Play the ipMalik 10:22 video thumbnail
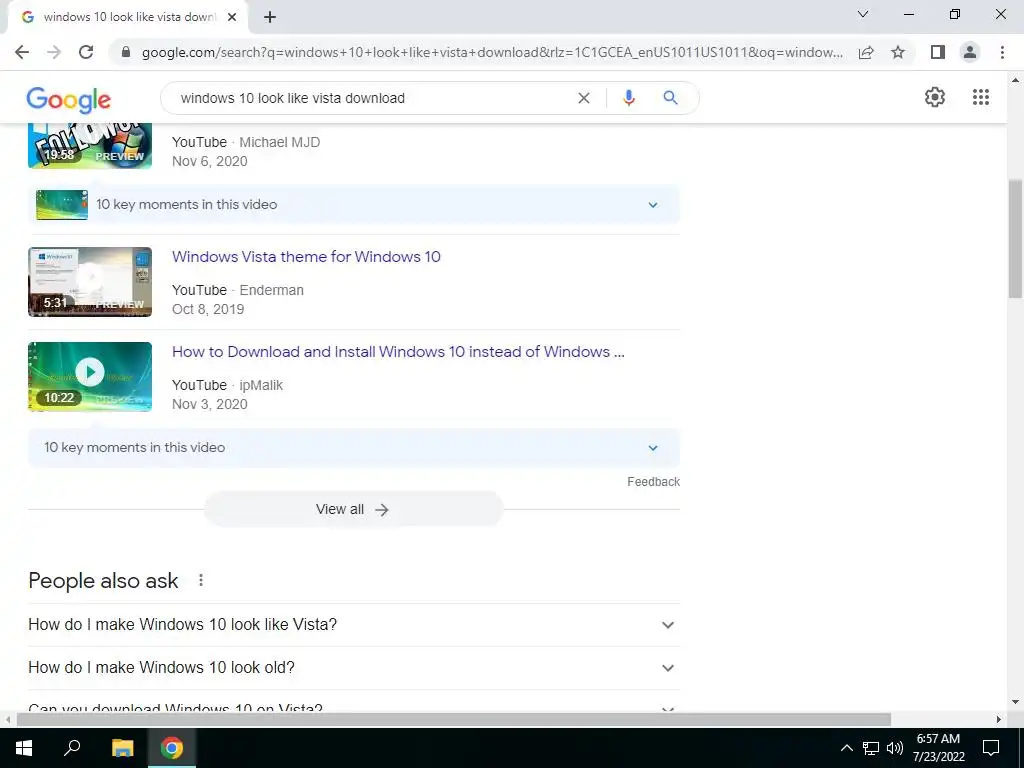The width and height of the screenshot is (1024, 768). pyautogui.click(x=90, y=377)
